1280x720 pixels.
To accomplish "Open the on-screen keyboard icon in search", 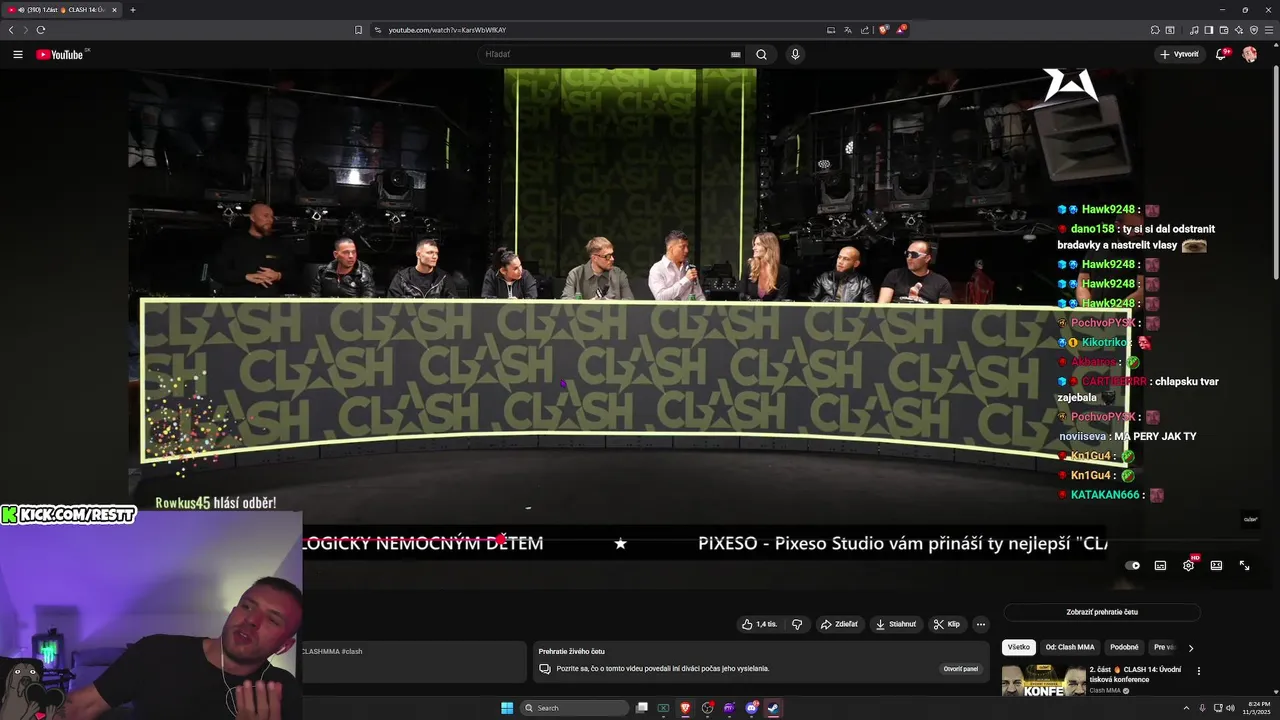I will (x=736, y=54).
